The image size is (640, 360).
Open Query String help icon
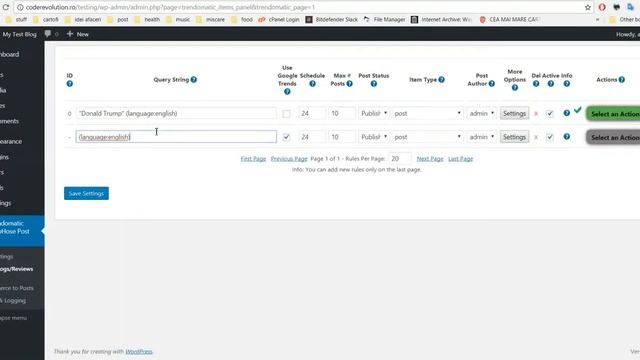[x=194, y=80]
